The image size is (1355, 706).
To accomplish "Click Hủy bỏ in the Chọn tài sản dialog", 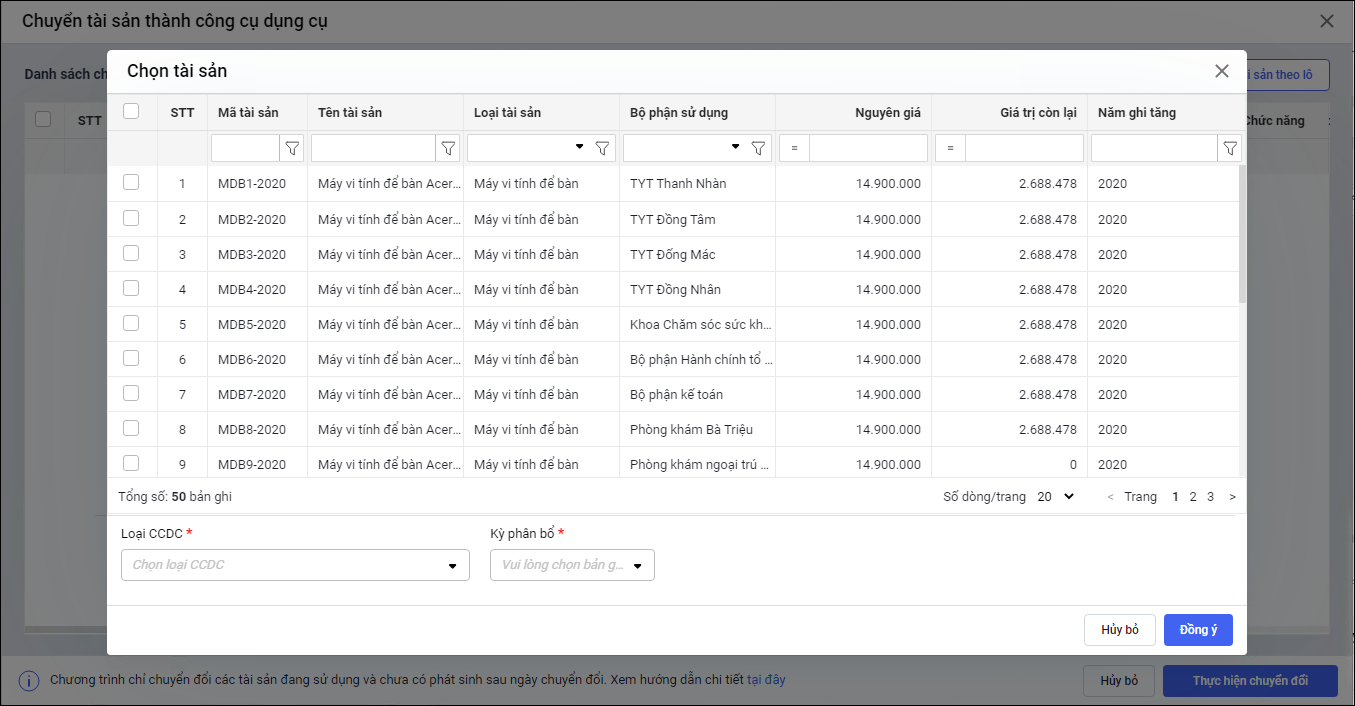I will (x=1120, y=630).
